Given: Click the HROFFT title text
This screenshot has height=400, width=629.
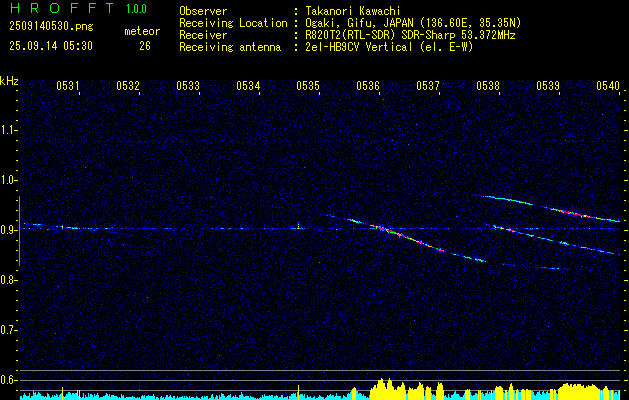Looking at the screenshot, I should pyautogui.click(x=61, y=8).
